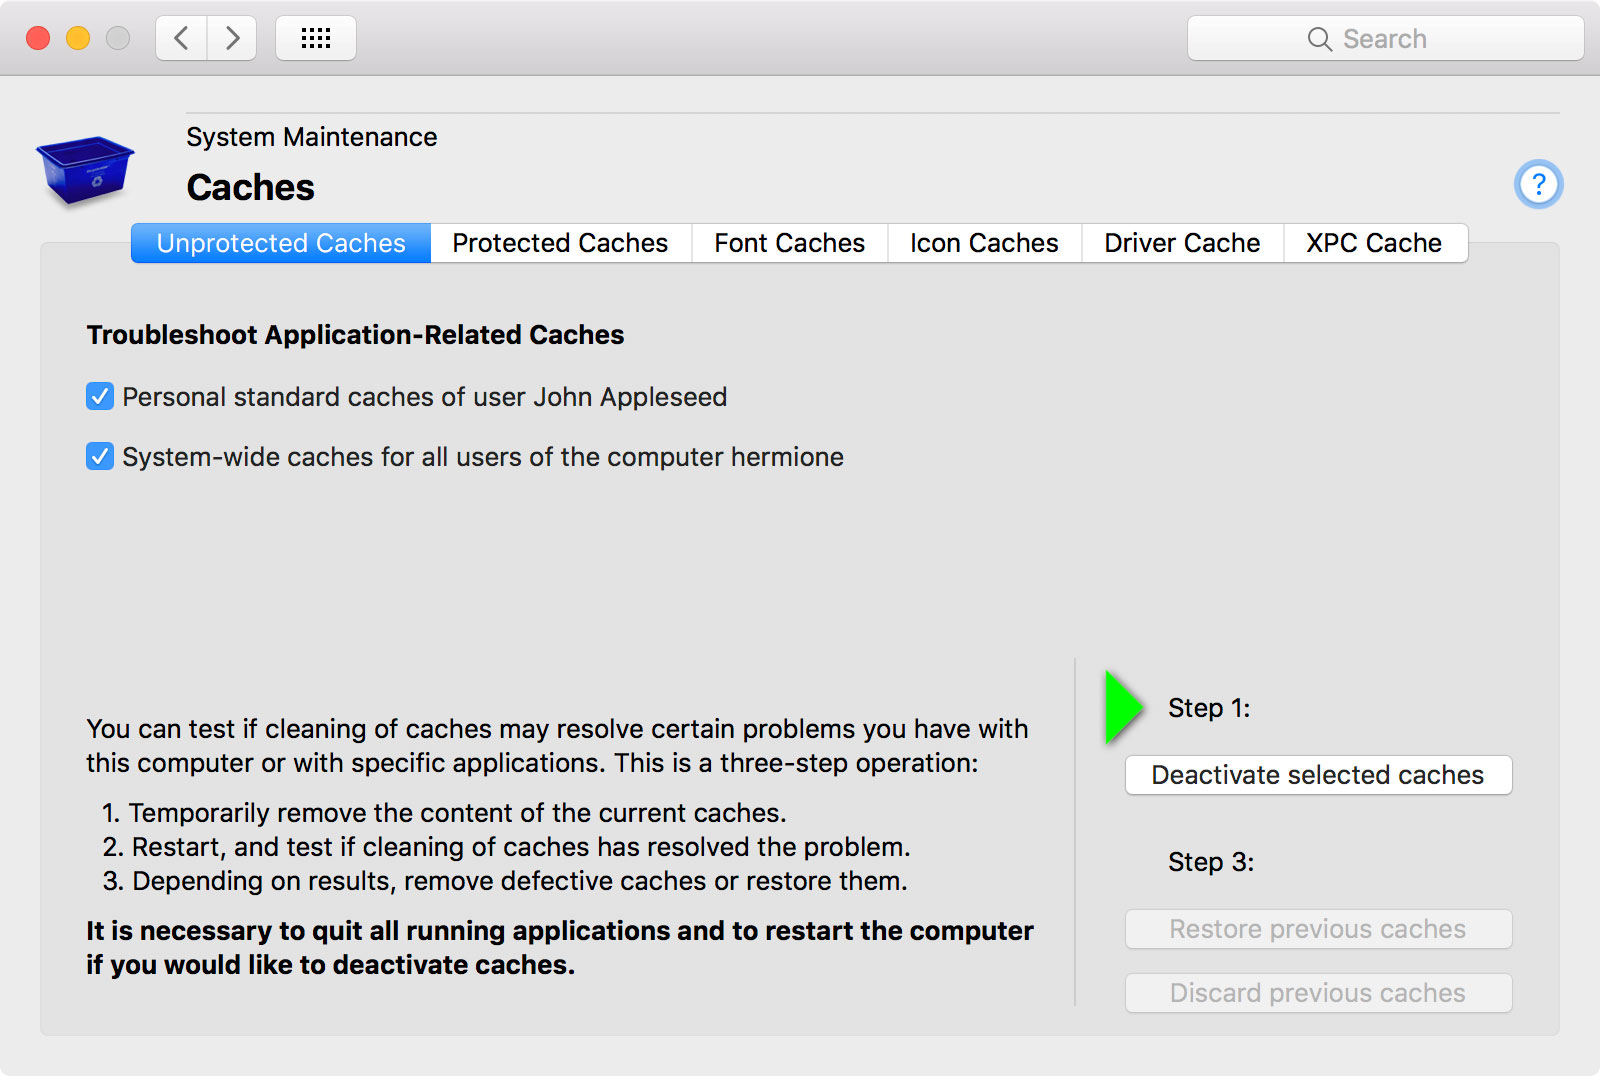Uncheck personal standard caches of John Appleseed
Viewport: 1600px width, 1076px height.
100,397
